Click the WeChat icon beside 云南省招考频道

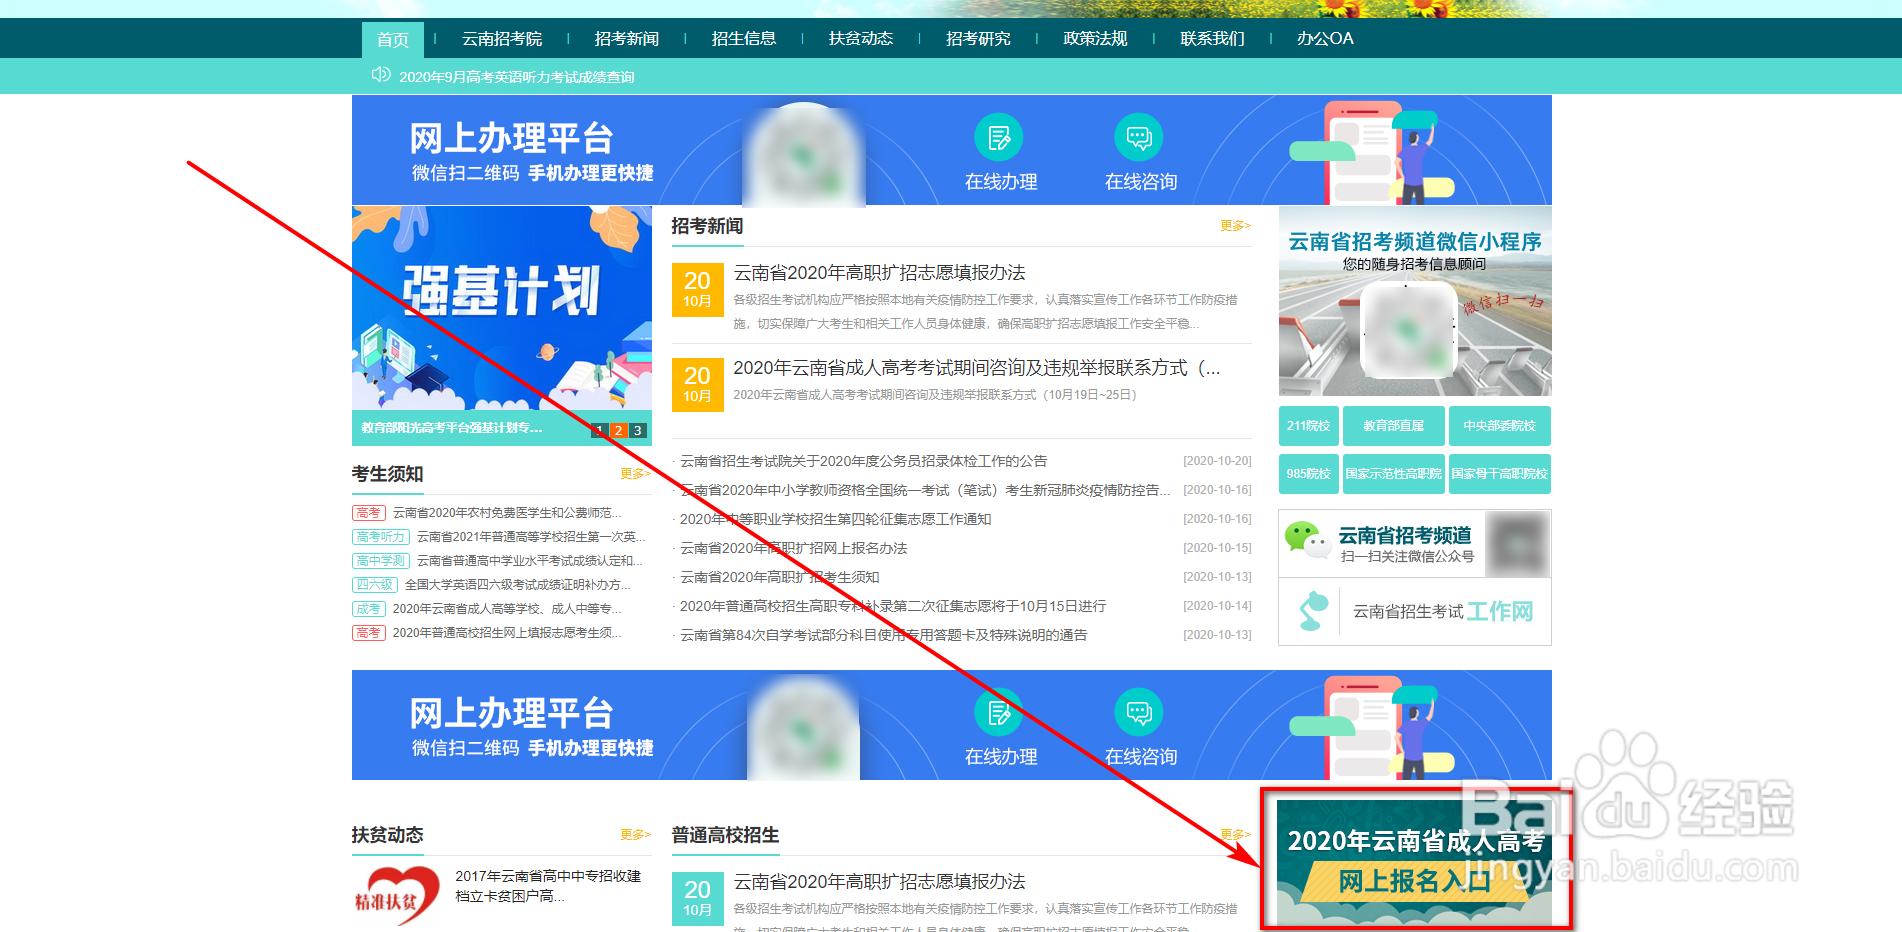tap(1307, 541)
